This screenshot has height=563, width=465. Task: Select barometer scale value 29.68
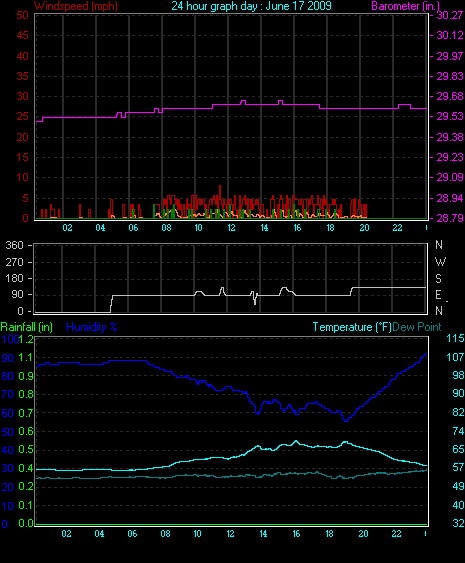point(450,96)
